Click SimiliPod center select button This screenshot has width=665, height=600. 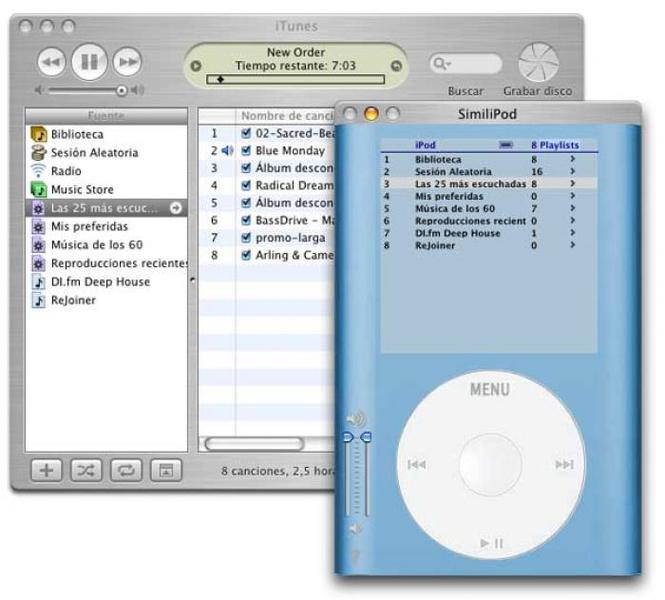490,464
